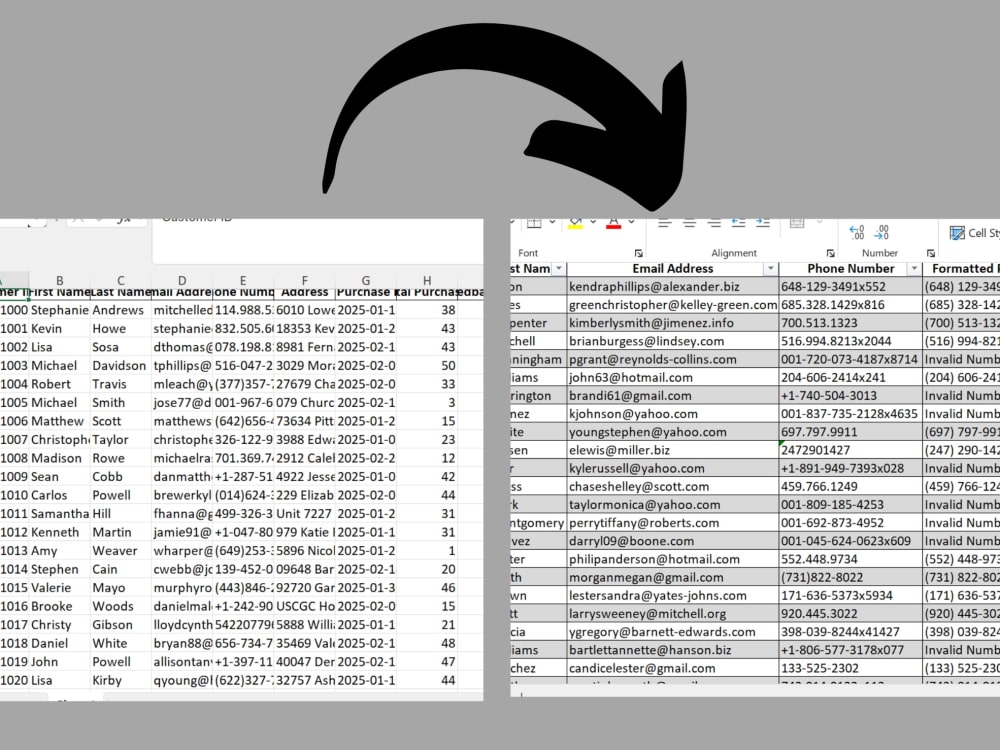Click the Cell Styles icon

click(x=957, y=233)
